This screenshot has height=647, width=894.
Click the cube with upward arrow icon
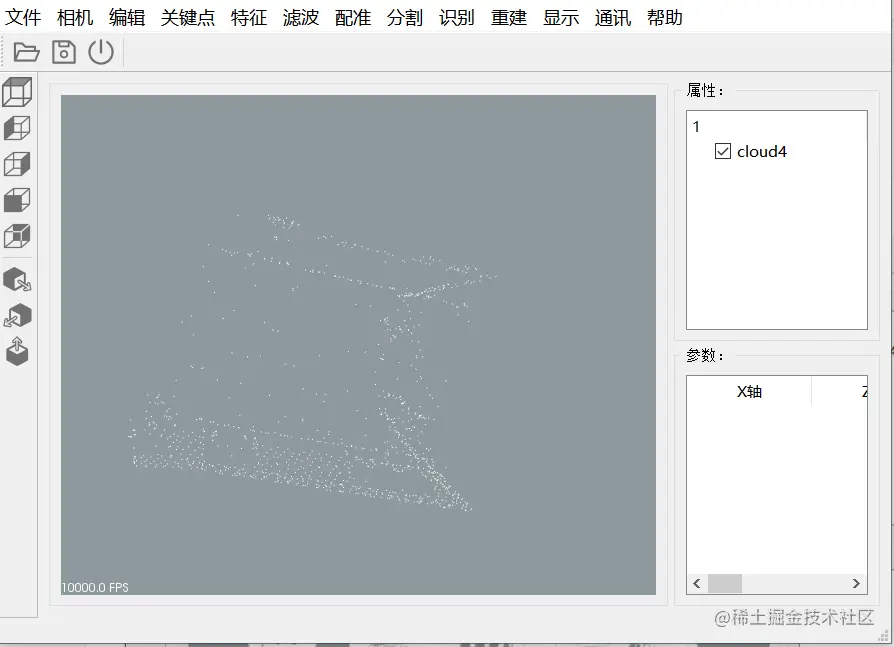click(17, 351)
